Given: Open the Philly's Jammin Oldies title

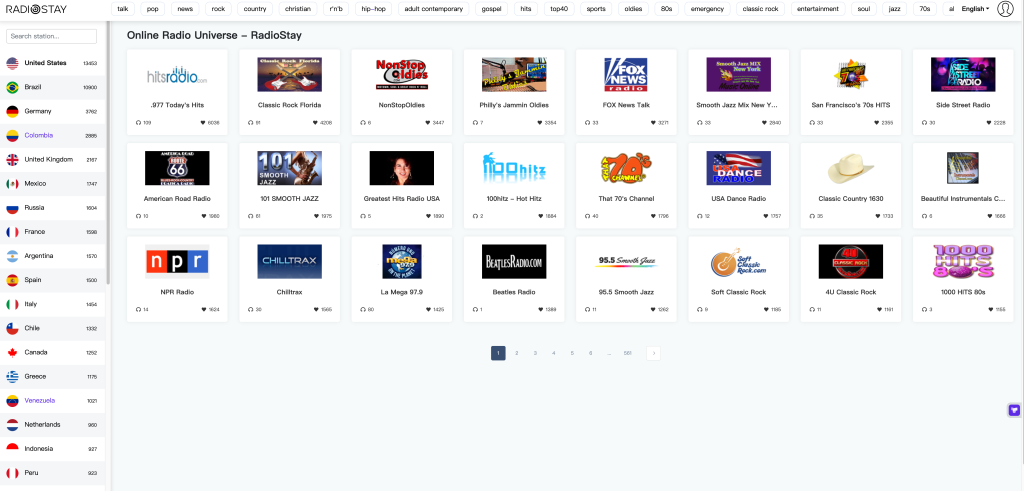Looking at the screenshot, I should click(x=514, y=105).
